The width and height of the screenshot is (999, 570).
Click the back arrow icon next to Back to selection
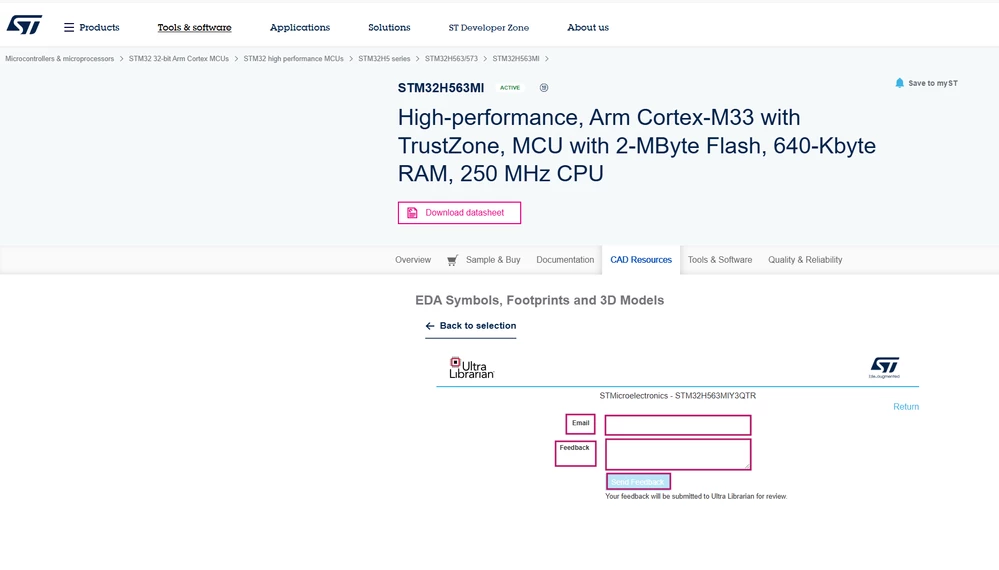tap(430, 325)
